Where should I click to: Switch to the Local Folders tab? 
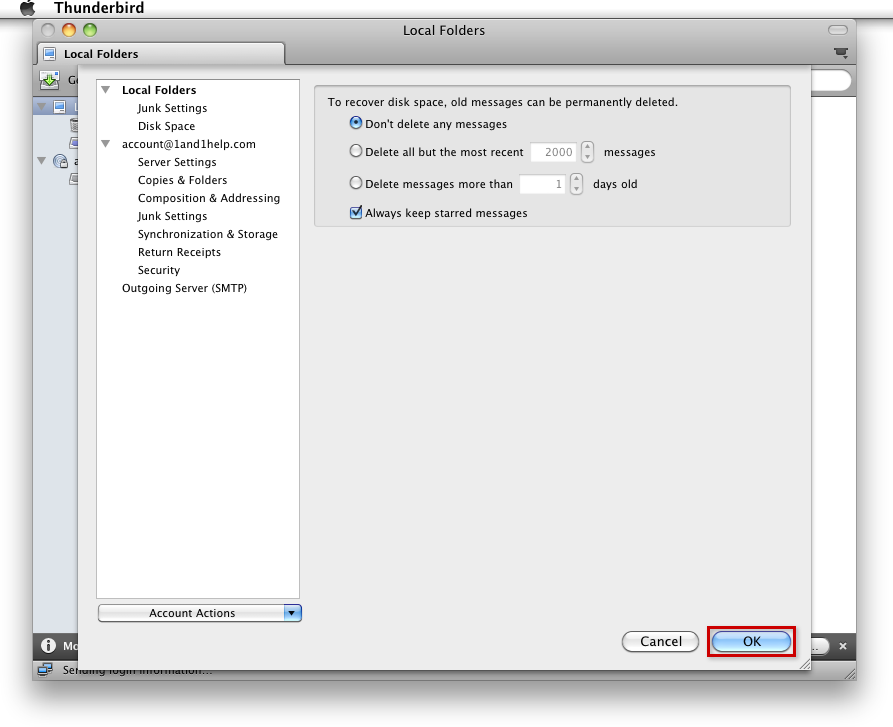pos(161,54)
